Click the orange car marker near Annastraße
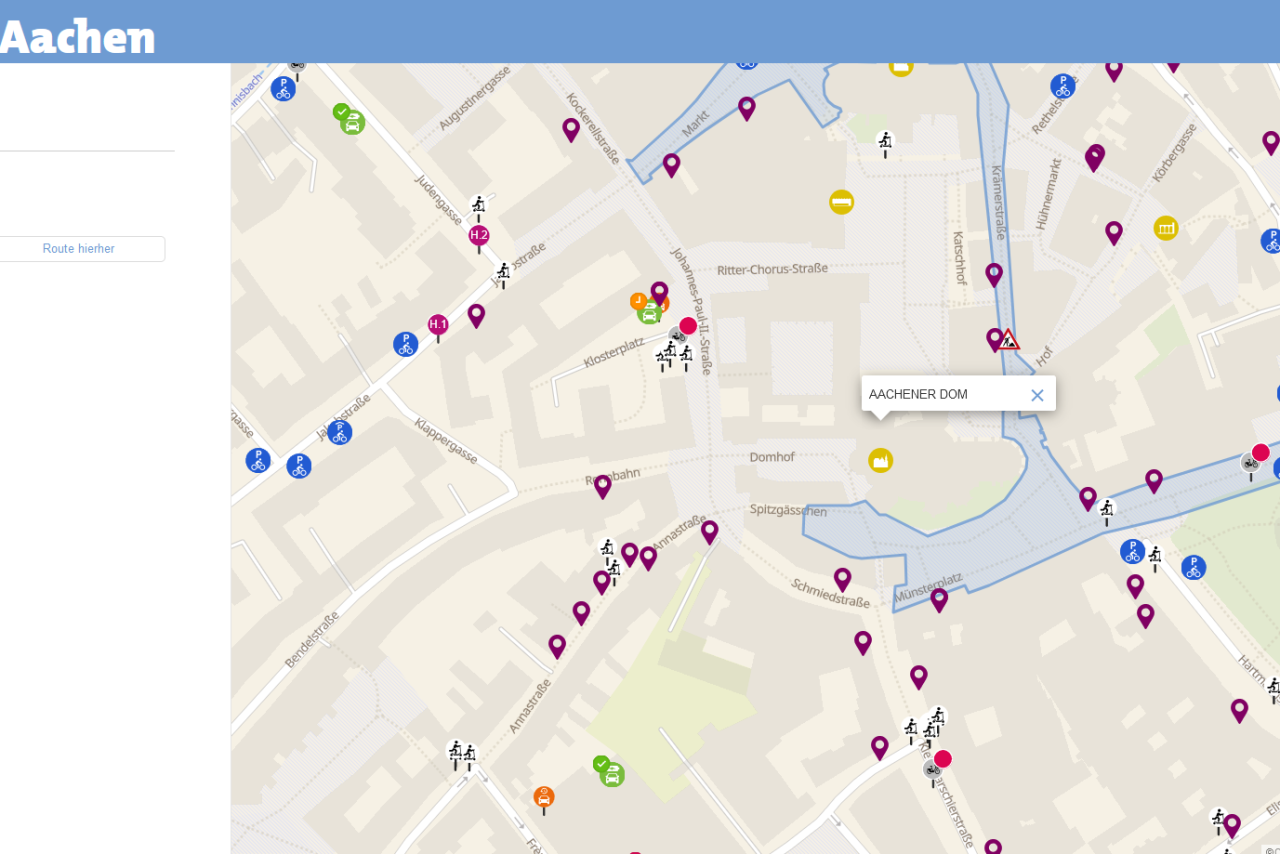This screenshot has height=854, width=1280. pyautogui.click(x=544, y=797)
